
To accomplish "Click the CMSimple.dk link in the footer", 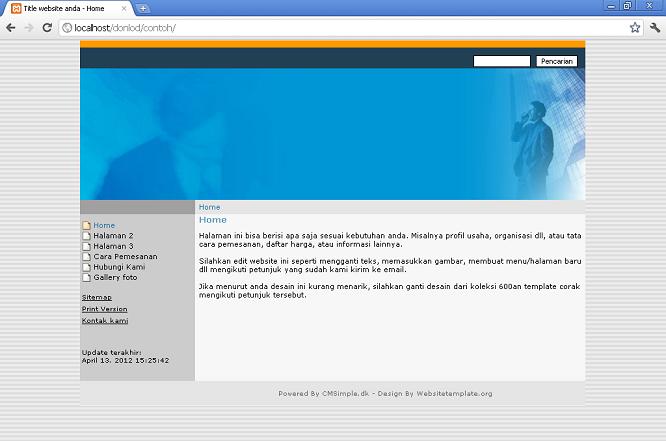I will (x=346, y=393).
